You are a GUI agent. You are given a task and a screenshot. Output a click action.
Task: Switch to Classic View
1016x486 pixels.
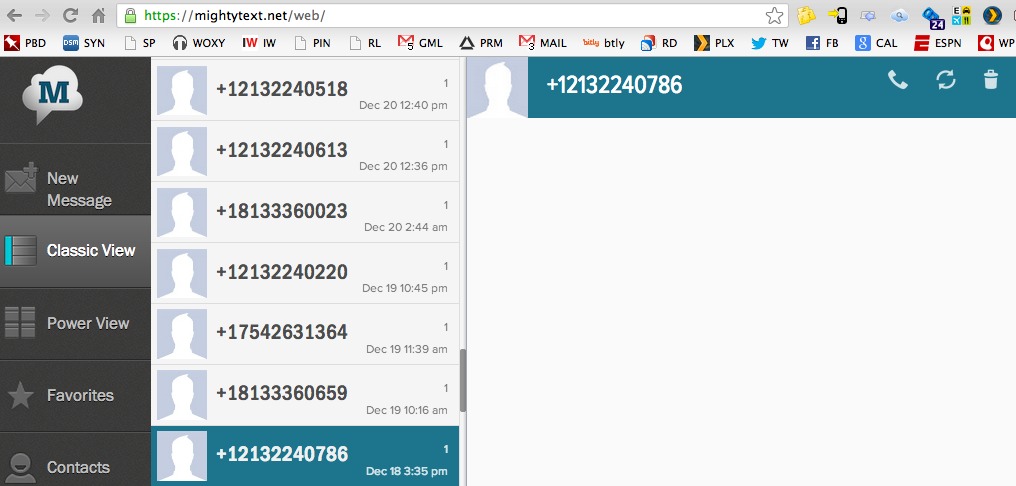click(x=75, y=250)
